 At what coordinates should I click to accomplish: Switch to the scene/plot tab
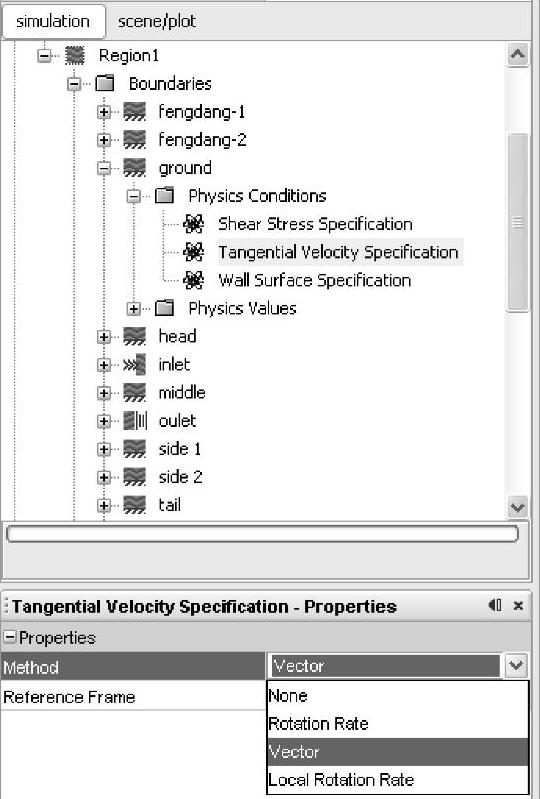point(157,21)
